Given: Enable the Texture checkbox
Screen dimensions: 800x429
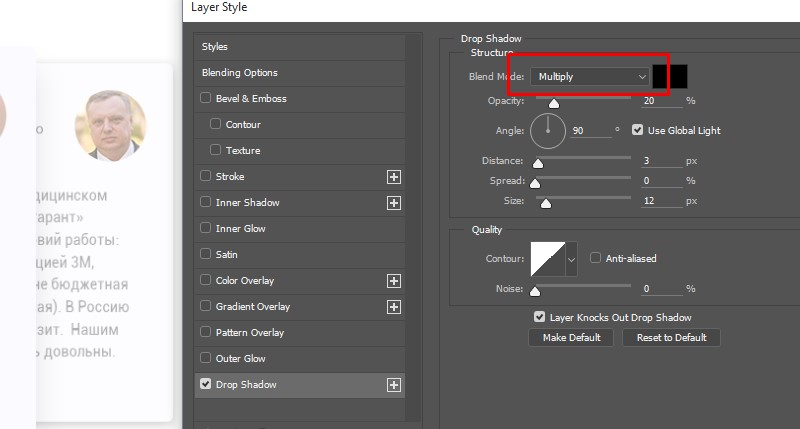Looking at the screenshot, I should (x=215, y=149).
